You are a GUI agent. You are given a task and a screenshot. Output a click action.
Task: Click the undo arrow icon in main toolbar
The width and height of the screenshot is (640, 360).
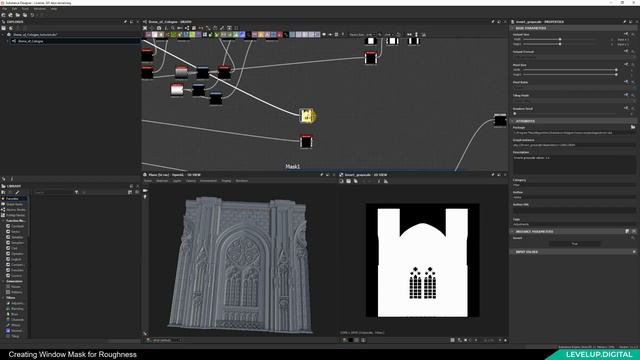pos(32,15)
